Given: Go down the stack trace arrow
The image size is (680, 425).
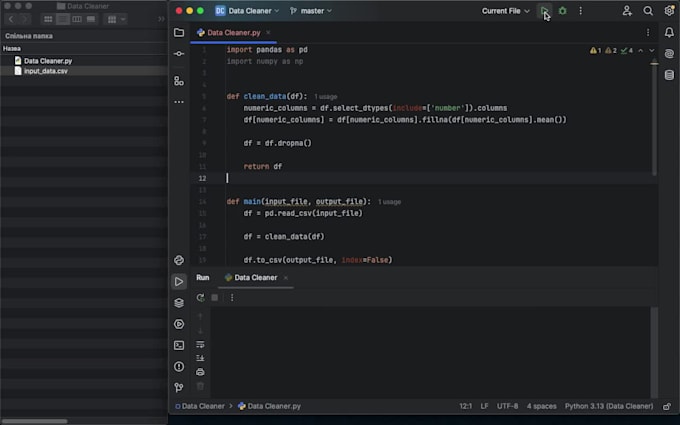Looking at the screenshot, I should 200,330.
